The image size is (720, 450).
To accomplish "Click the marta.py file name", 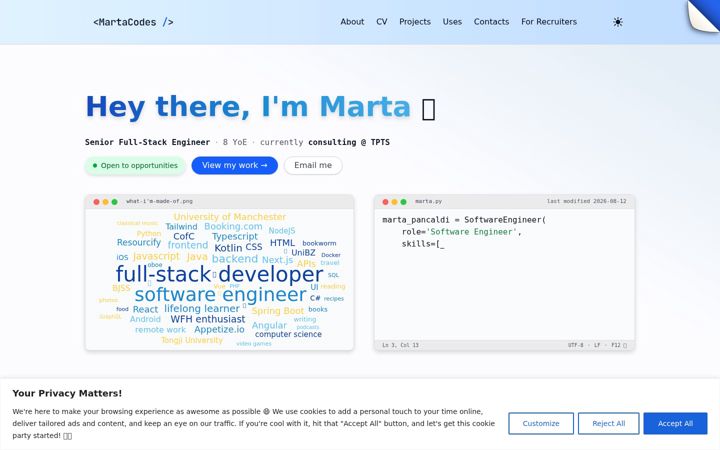I will [x=428, y=201].
